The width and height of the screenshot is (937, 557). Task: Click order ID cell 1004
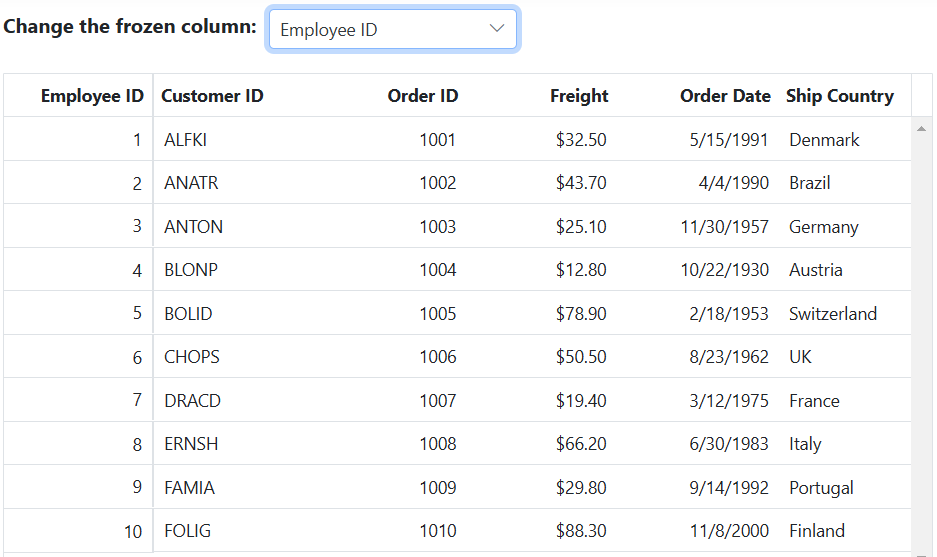pos(437,270)
